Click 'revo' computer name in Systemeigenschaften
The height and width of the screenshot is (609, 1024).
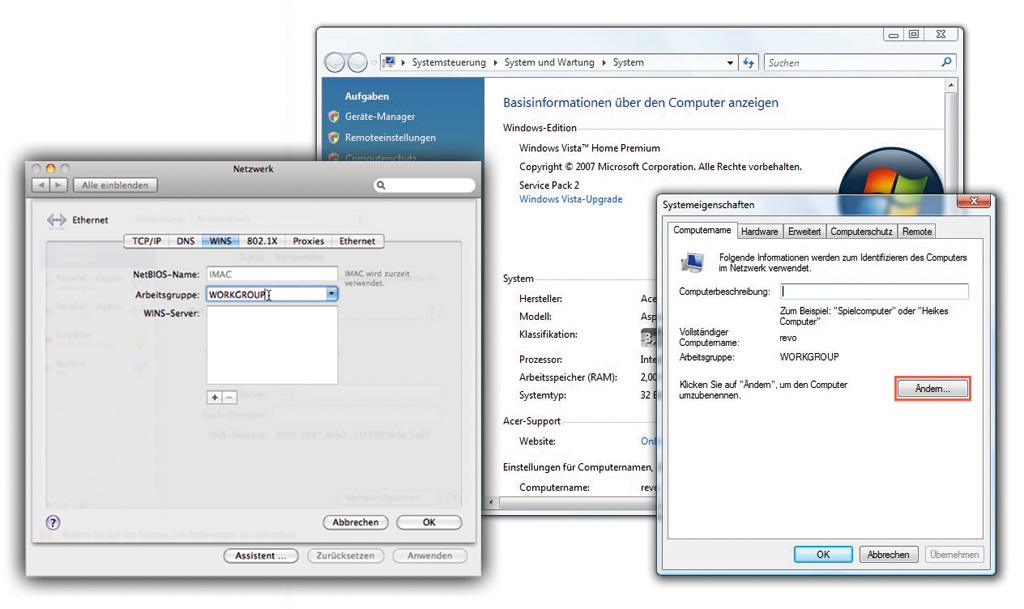788,338
